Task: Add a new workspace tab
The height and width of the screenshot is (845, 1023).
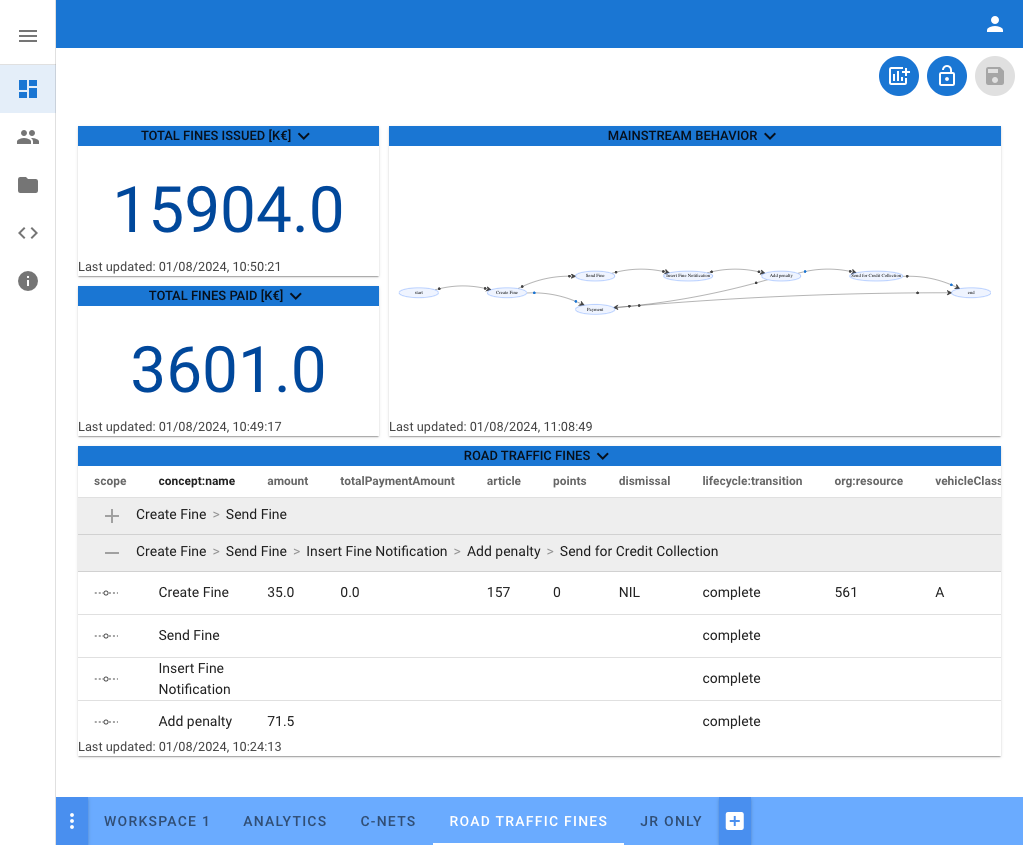Action: [734, 821]
